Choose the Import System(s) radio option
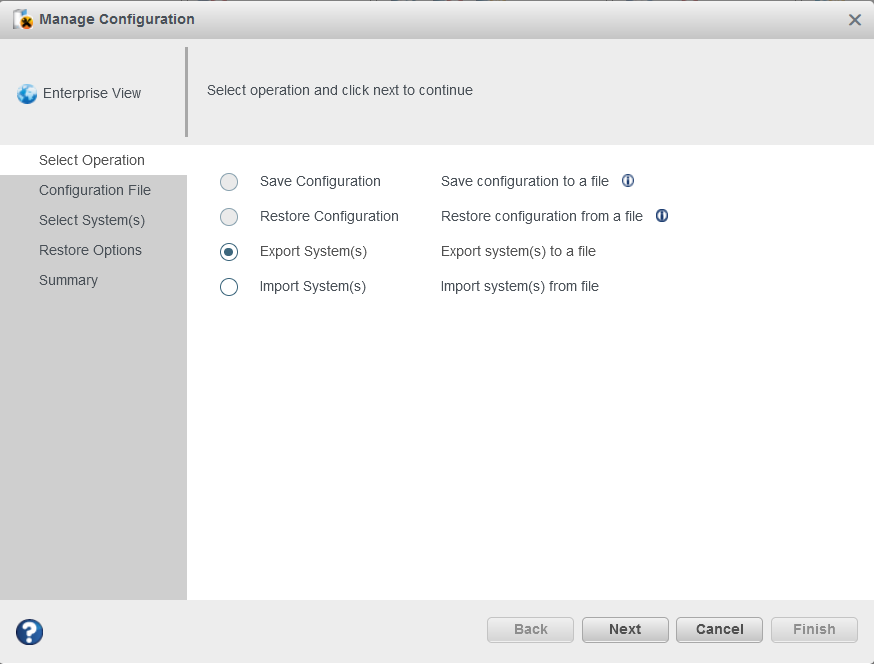Viewport: 874px width, 664px height. coord(229,287)
